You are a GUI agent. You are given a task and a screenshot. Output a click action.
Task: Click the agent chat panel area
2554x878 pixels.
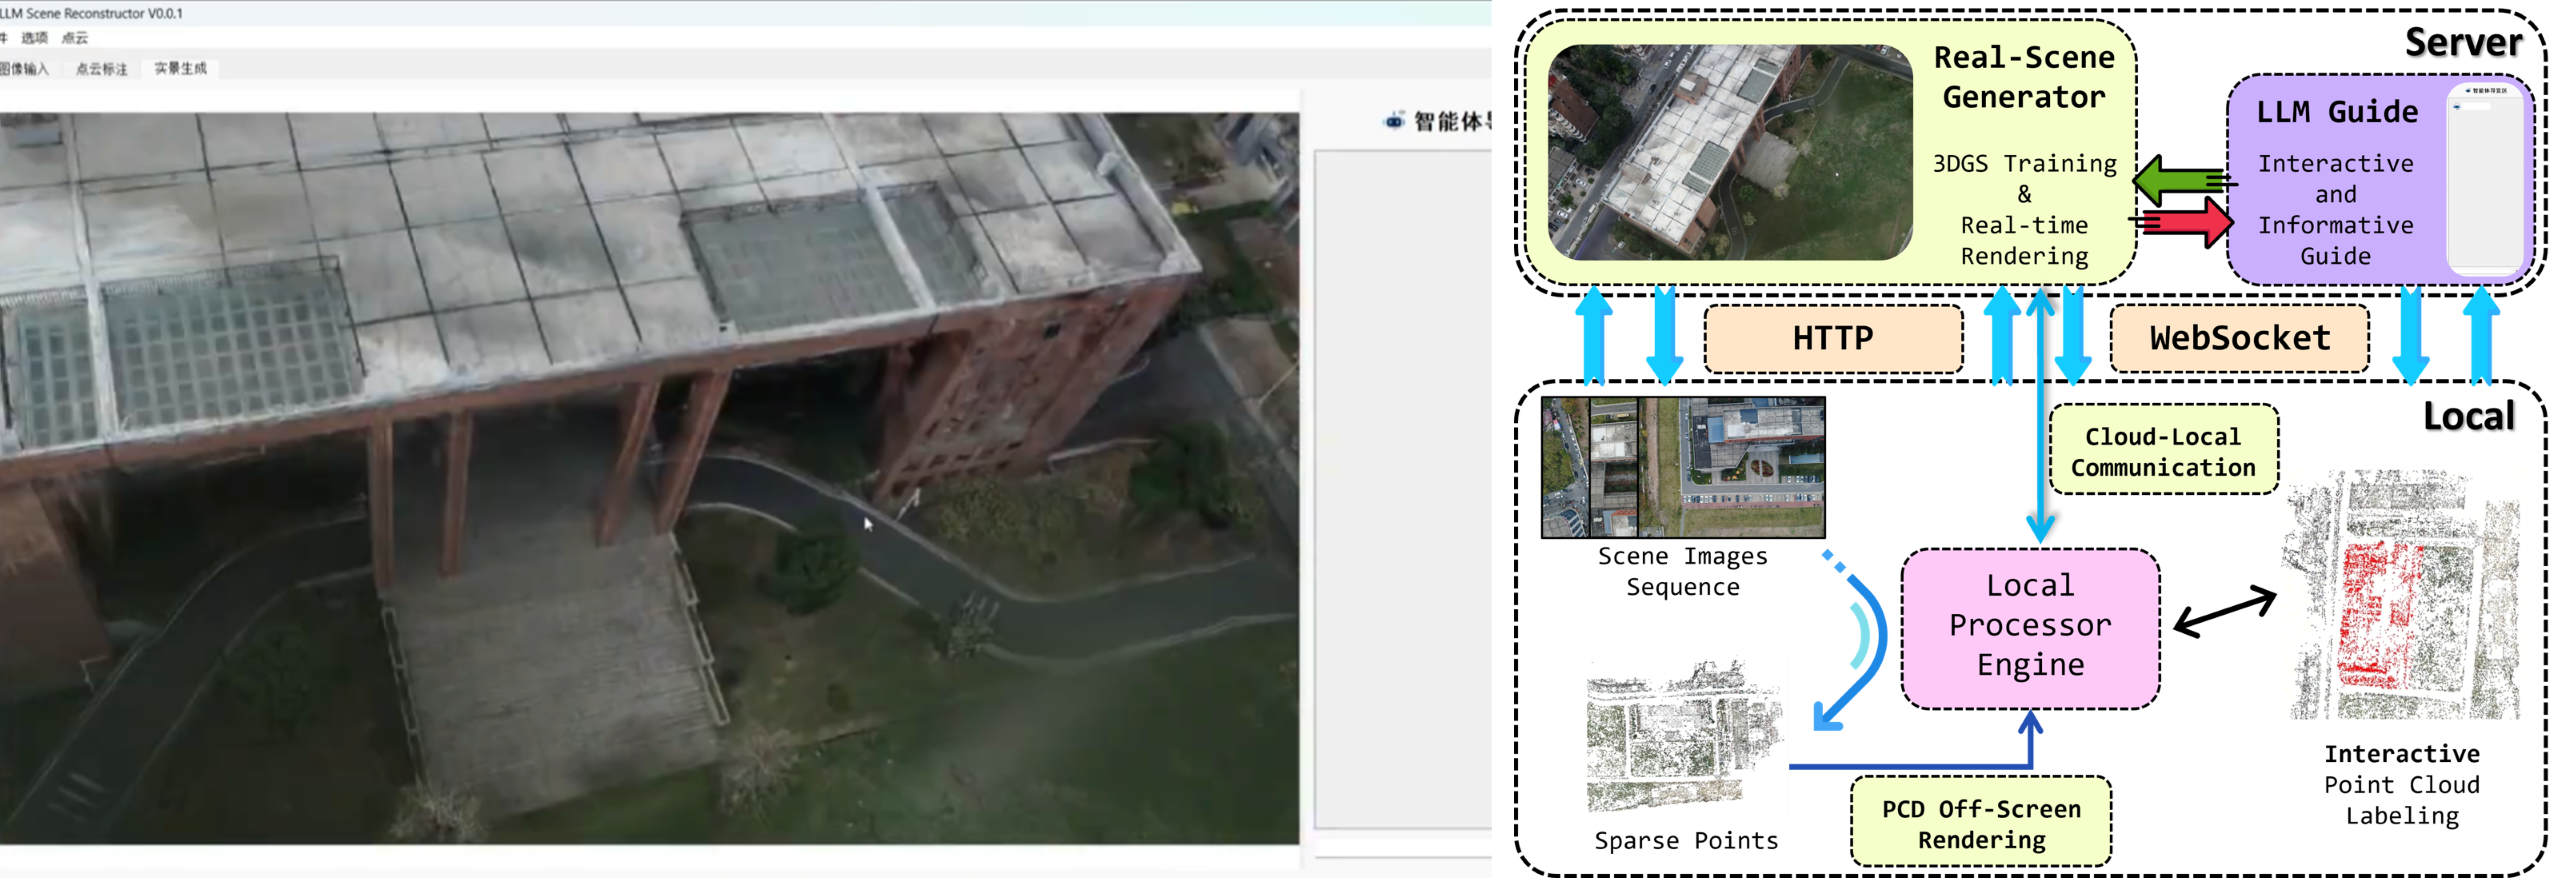1402,489
